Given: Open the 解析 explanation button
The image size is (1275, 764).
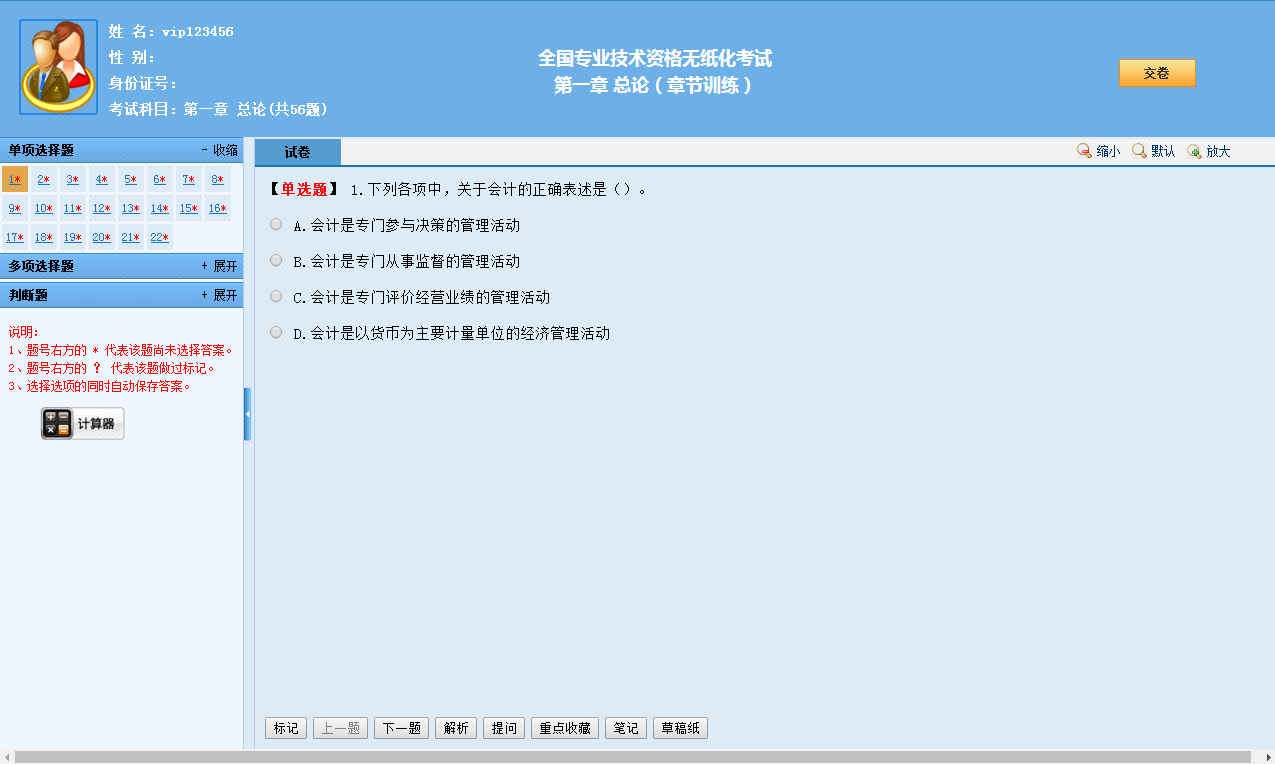Looking at the screenshot, I should tap(456, 728).
